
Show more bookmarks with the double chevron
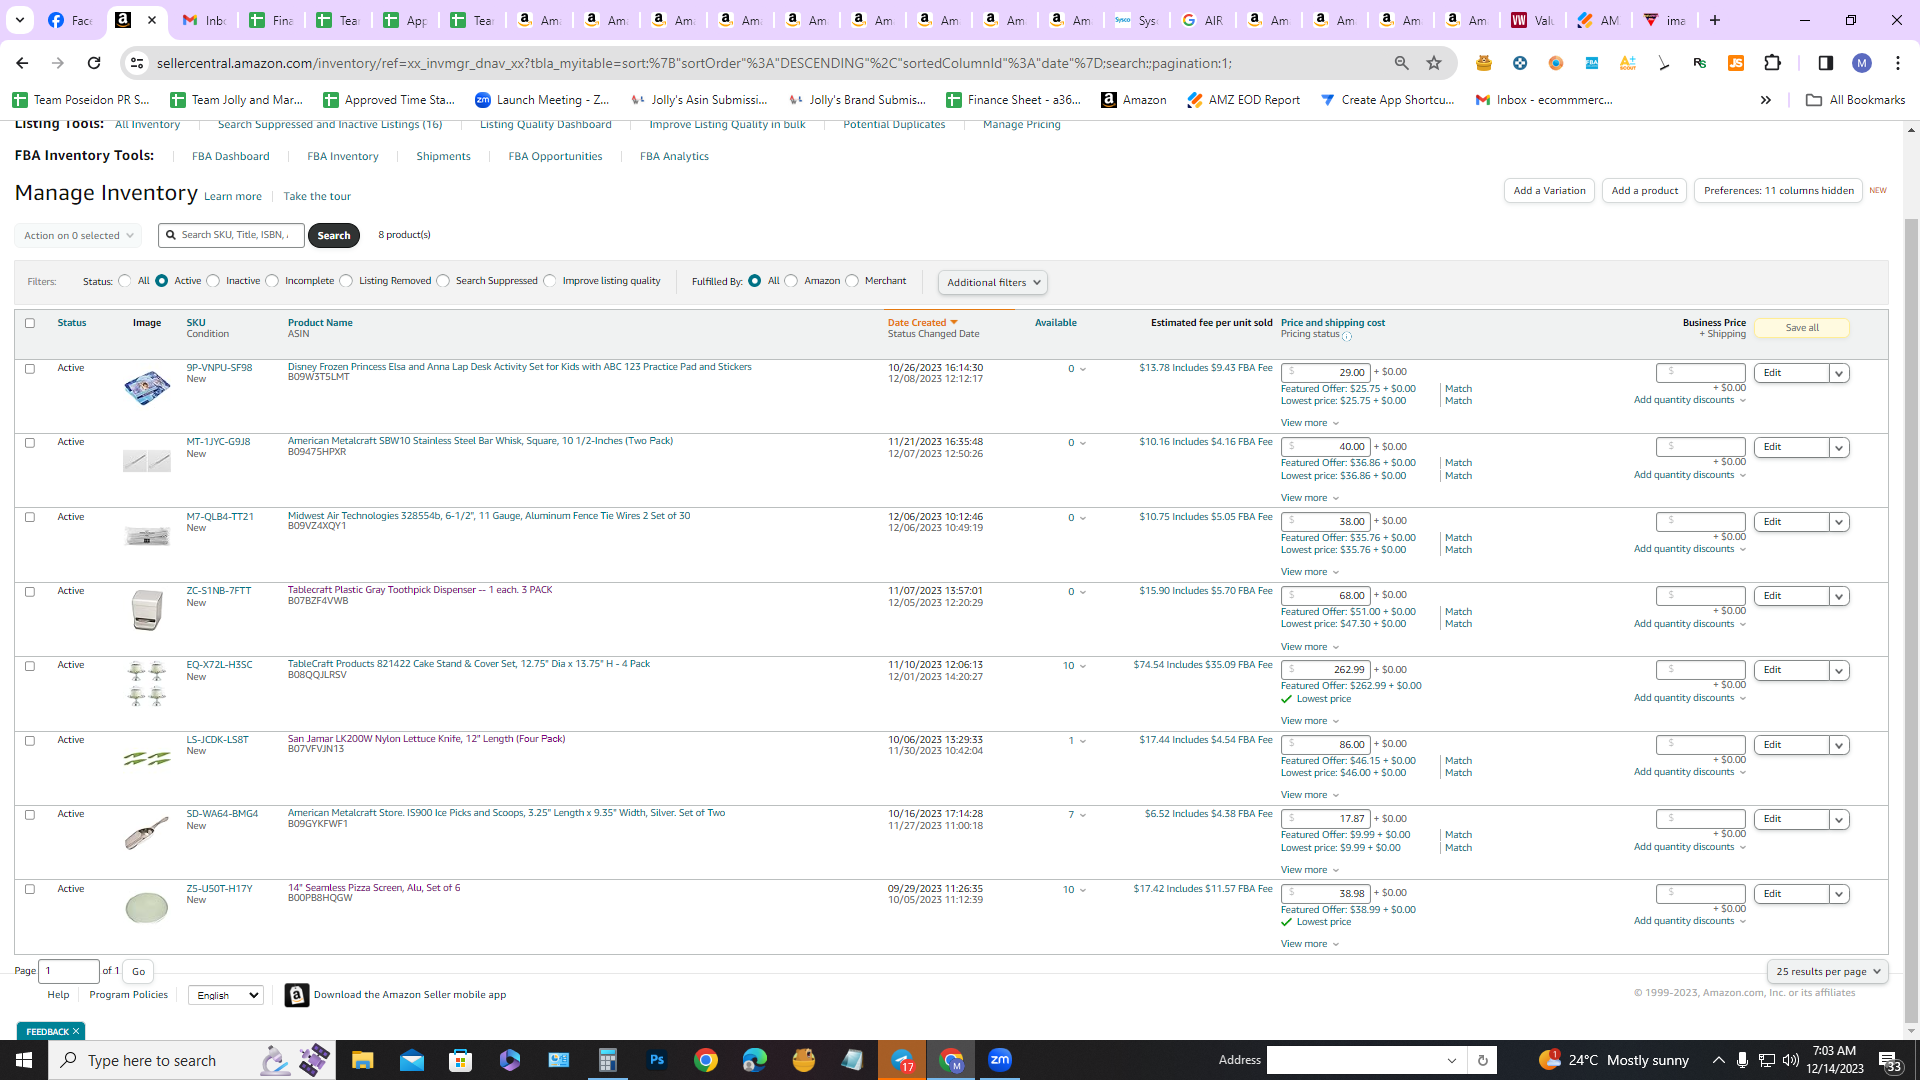click(1766, 100)
